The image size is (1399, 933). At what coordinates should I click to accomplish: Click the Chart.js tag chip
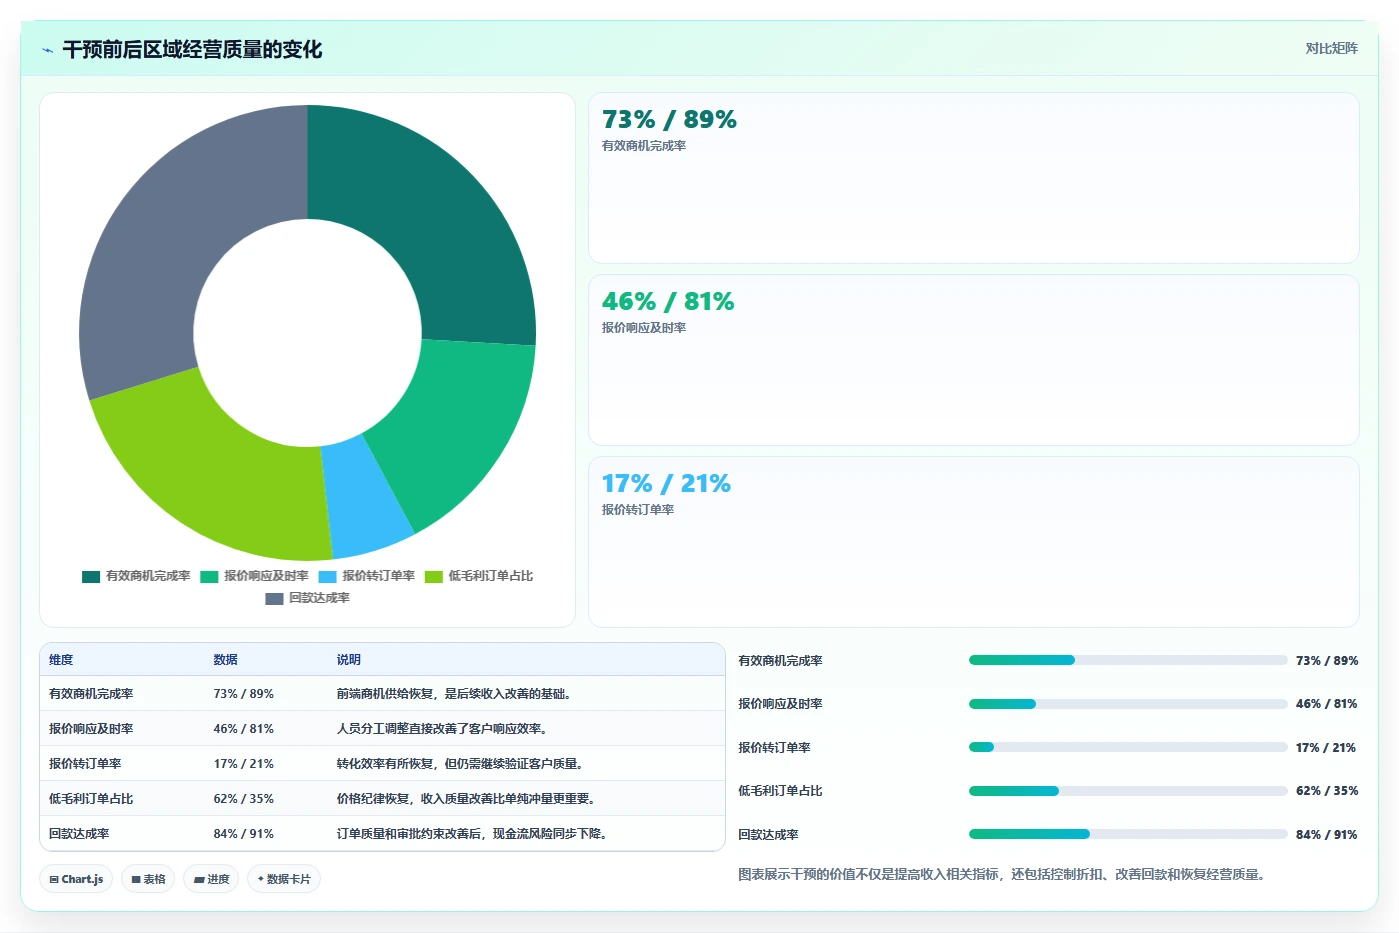76,879
